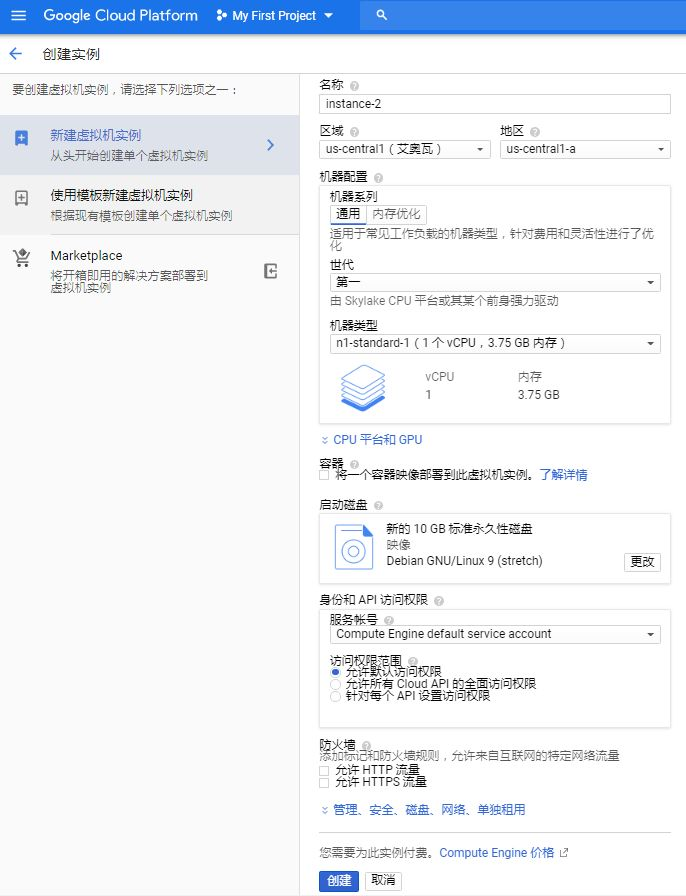
Task: Click the help icon beside 机器配置
Action: coord(378,178)
